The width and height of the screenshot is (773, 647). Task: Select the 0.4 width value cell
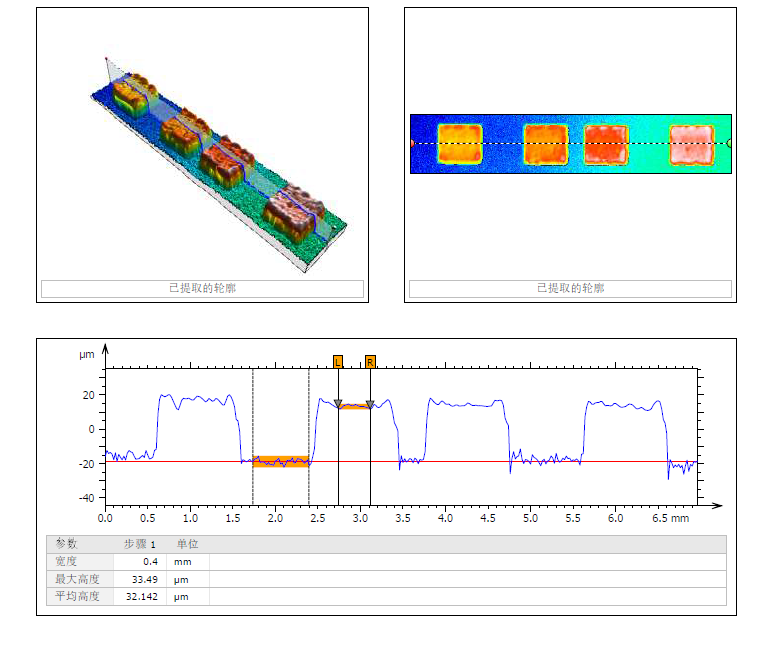[x=140, y=562]
